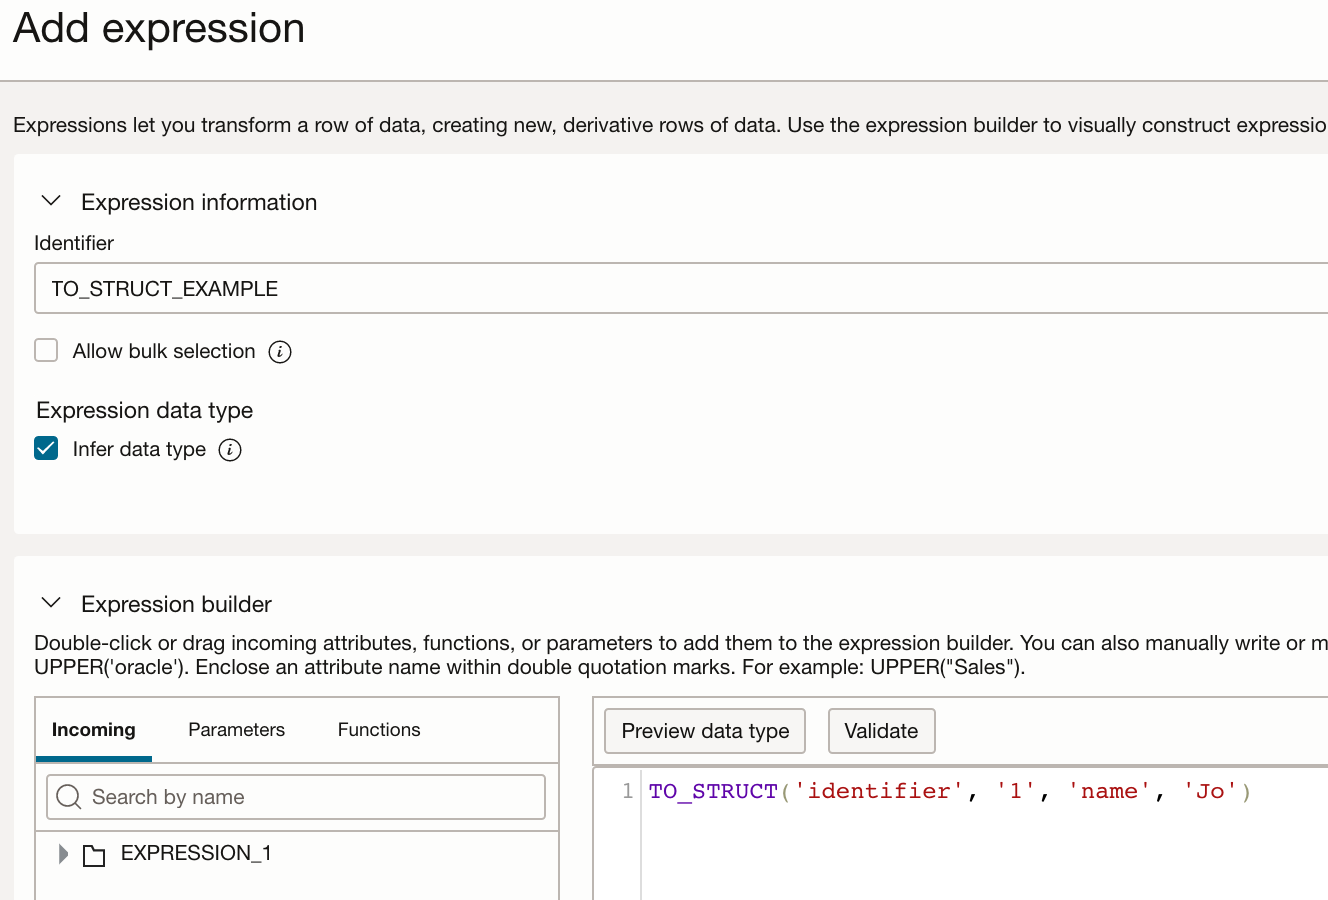Click the Expression builder heading text
The image size is (1328, 900).
(176, 604)
